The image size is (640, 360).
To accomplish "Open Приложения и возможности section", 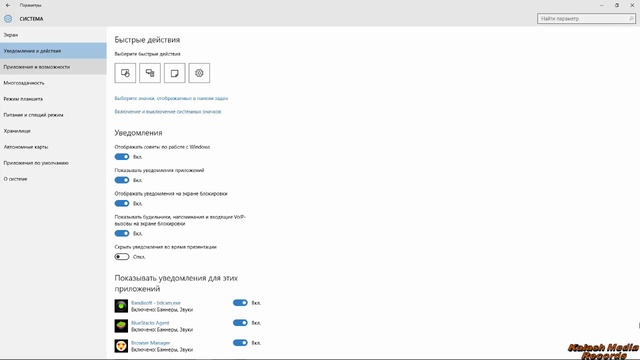I will click(x=53, y=67).
